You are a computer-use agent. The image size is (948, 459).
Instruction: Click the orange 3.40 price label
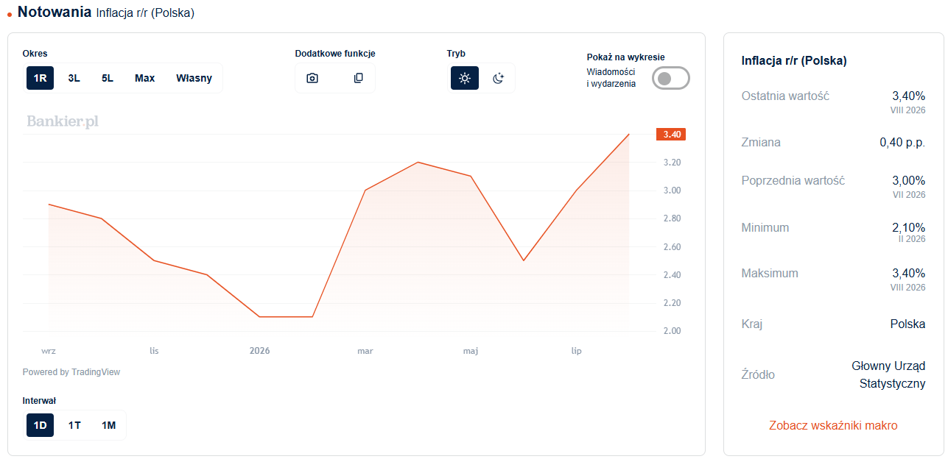tap(670, 134)
